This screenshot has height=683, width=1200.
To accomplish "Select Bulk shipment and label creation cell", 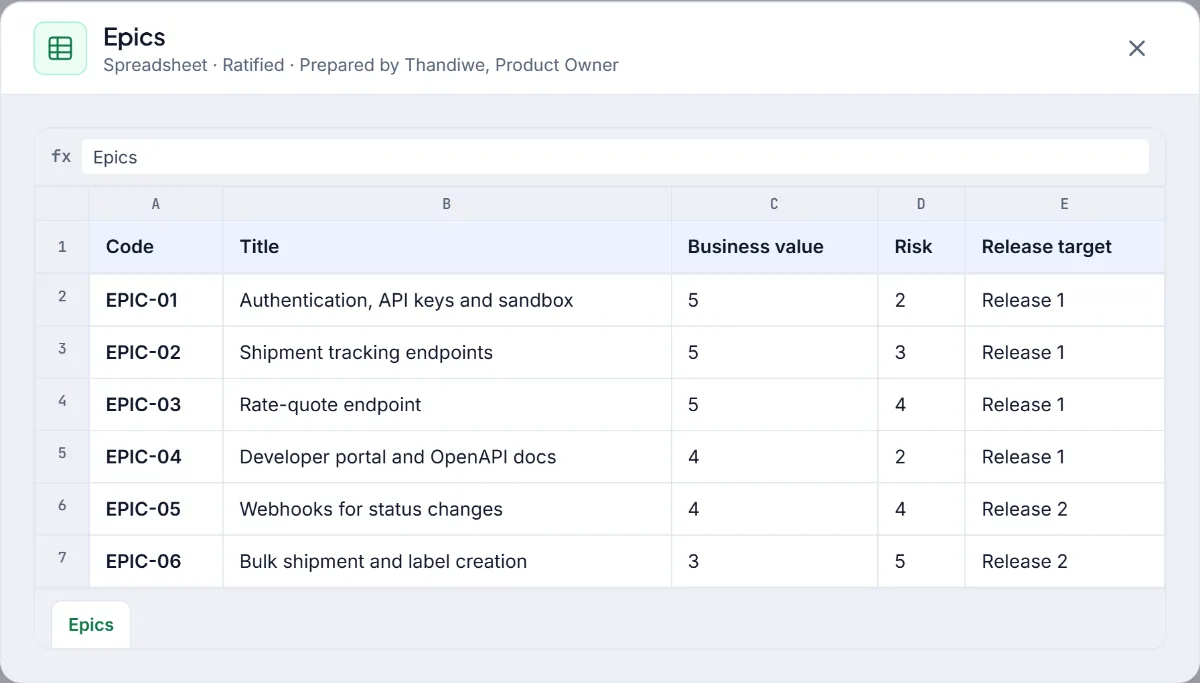I will [447, 560].
